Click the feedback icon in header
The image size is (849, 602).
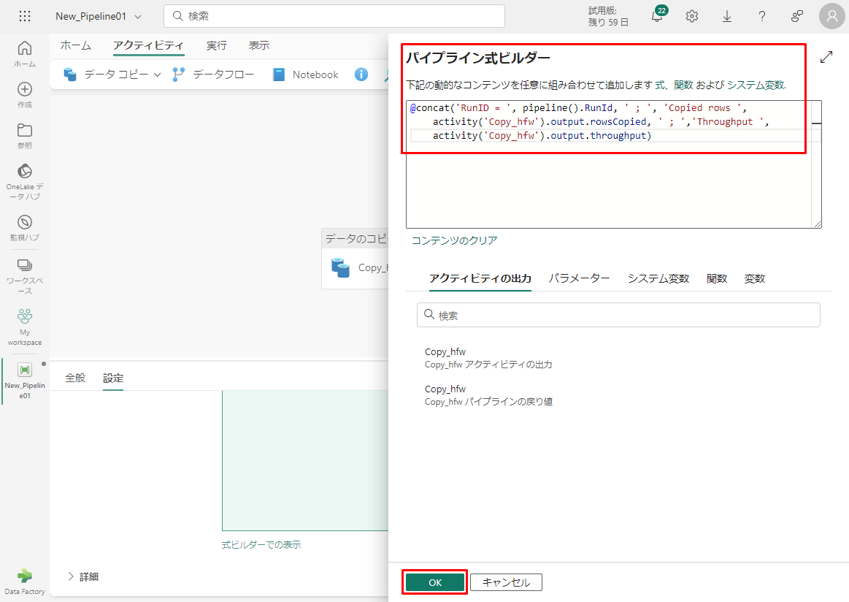[x=797, y=16]
